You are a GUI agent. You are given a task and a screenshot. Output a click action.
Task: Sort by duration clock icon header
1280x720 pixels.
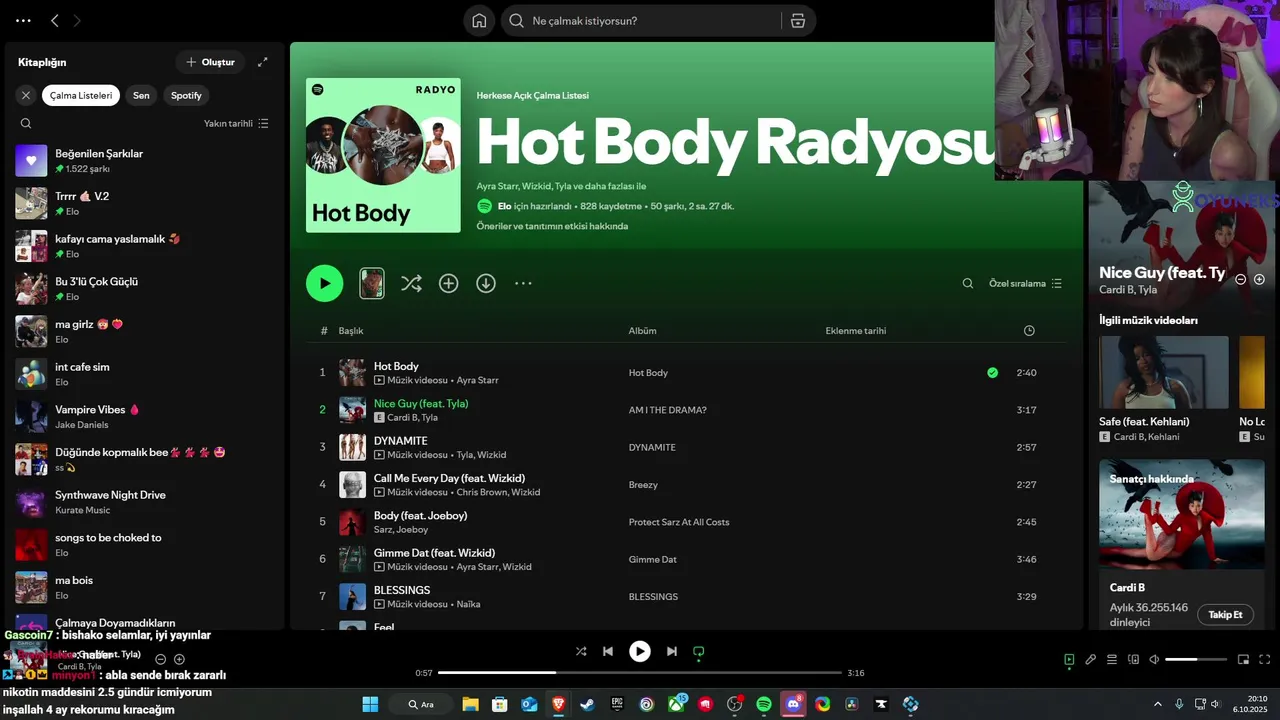tap(1029, 331)
